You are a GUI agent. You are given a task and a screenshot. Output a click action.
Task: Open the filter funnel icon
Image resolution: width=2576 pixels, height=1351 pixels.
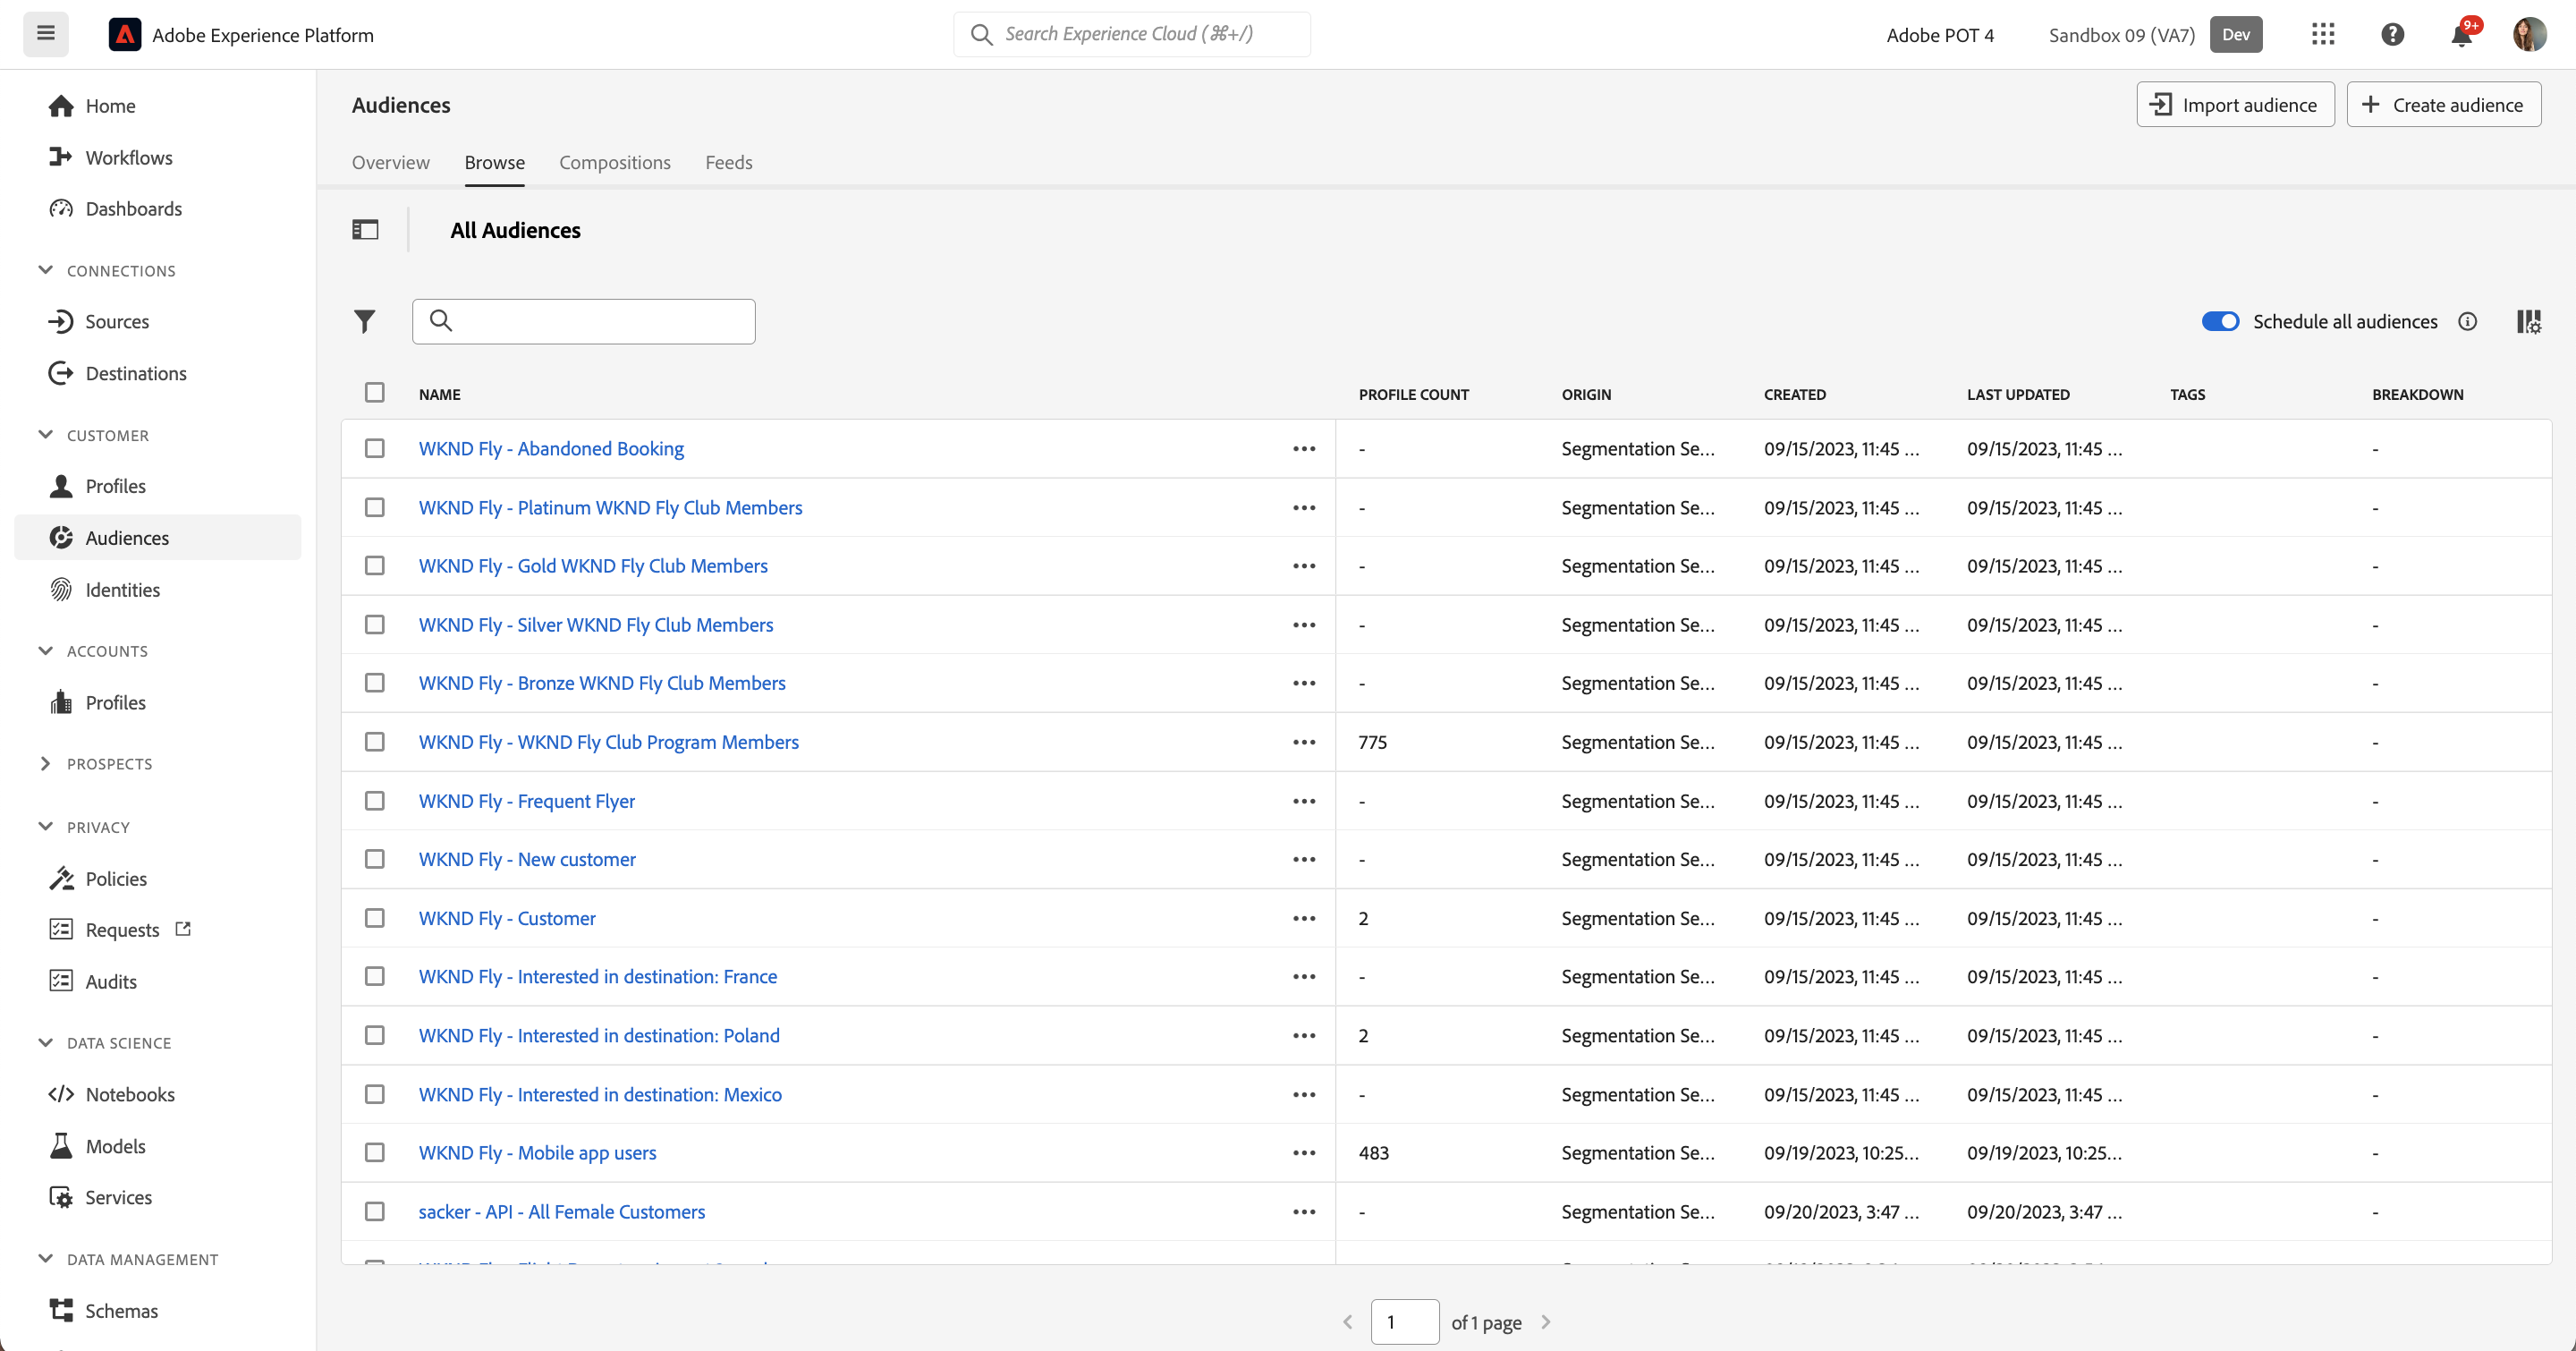point(365,321)
